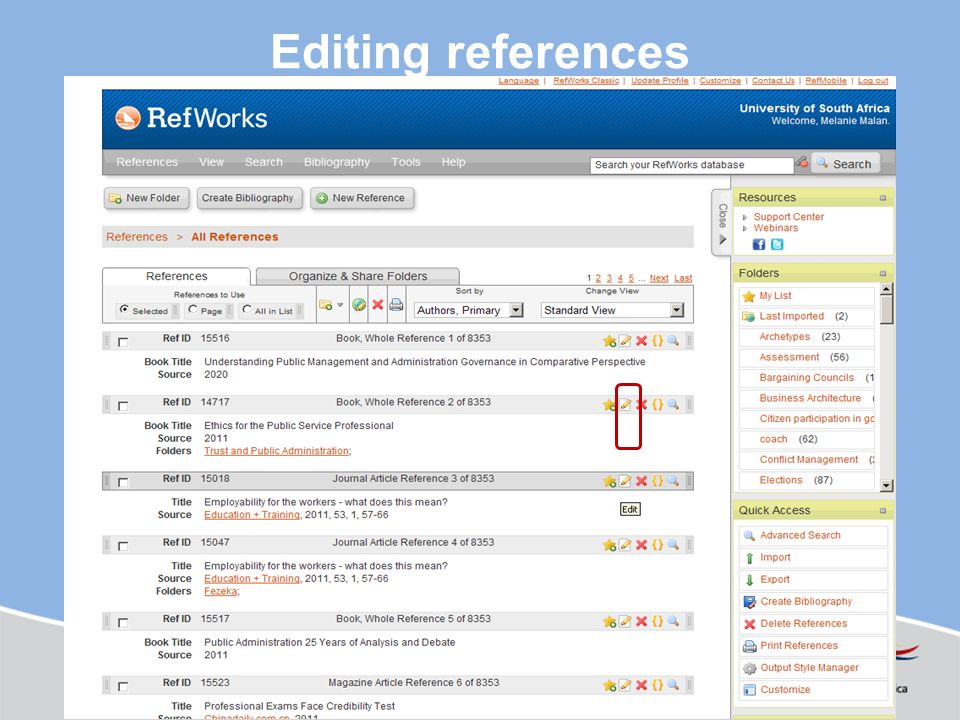Screen dimensions: 960x720
Task: Select the checkbox for Ref ID 15523
Action: pyautogui.click(x=123, y=686)
